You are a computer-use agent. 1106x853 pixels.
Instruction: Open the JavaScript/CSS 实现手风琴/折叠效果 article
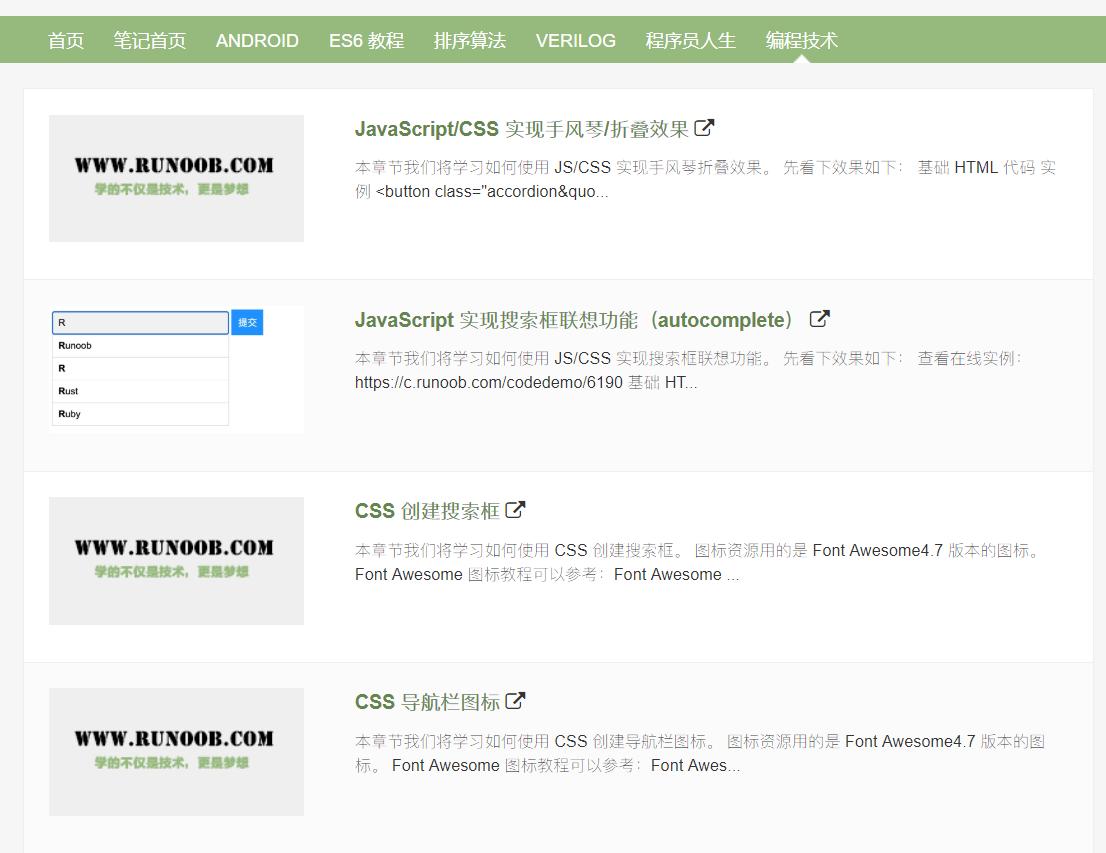tap(518, 128)
